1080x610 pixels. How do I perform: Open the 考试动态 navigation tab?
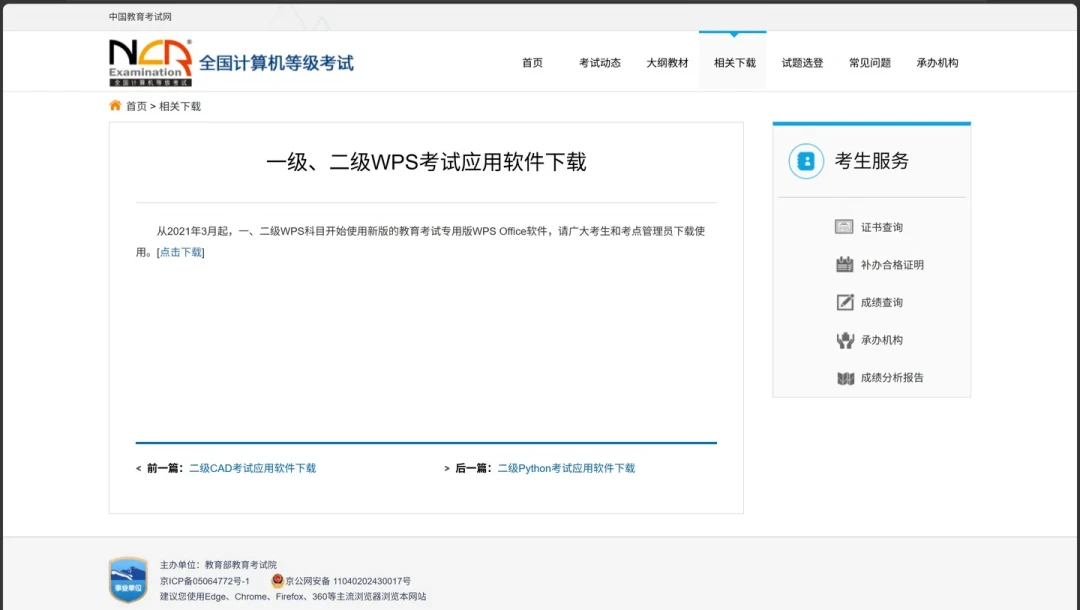599,63
